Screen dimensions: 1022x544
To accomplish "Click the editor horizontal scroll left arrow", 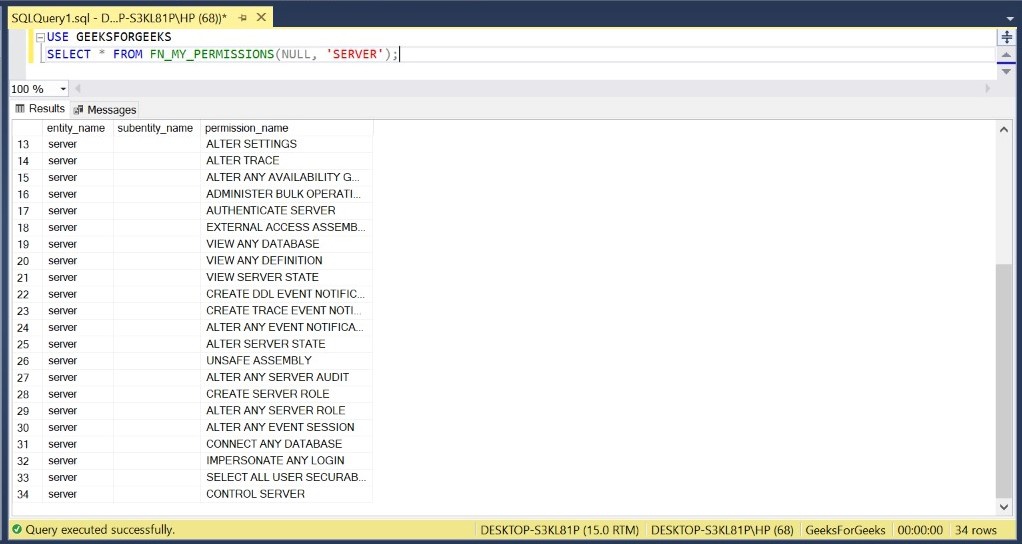I will coord(78,89).
